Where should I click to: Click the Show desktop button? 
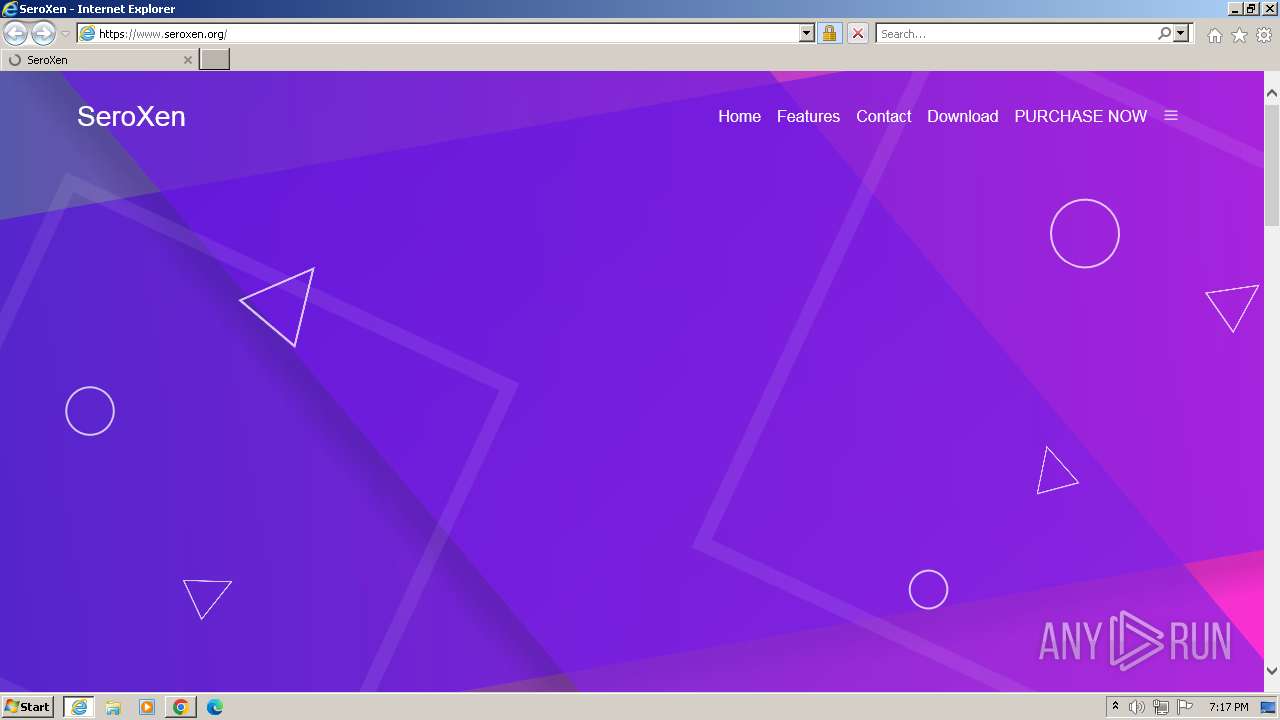coord(1268,707)
